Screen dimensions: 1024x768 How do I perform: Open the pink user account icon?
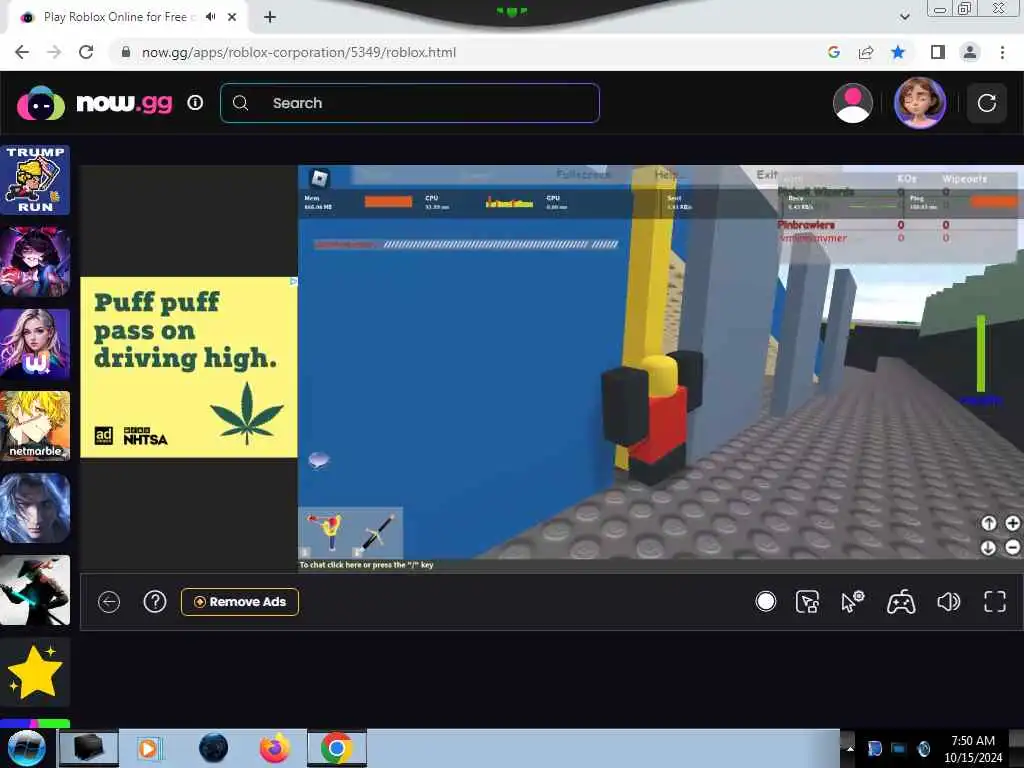point(852,103)
